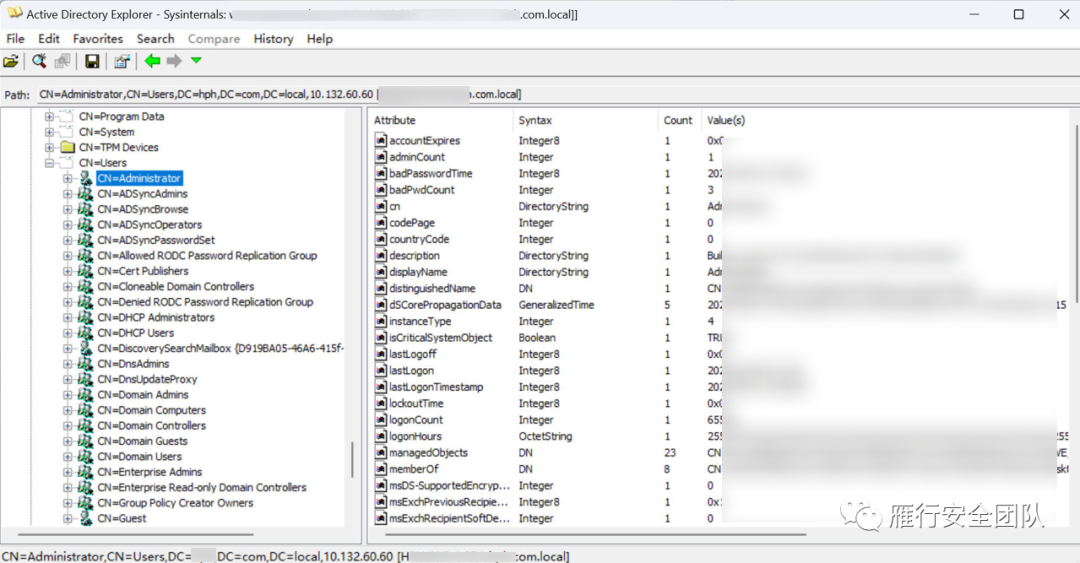The height and width of the screenshot is (563, 1080).
Task: Expand the CN=System node
Action: [49, 132]
